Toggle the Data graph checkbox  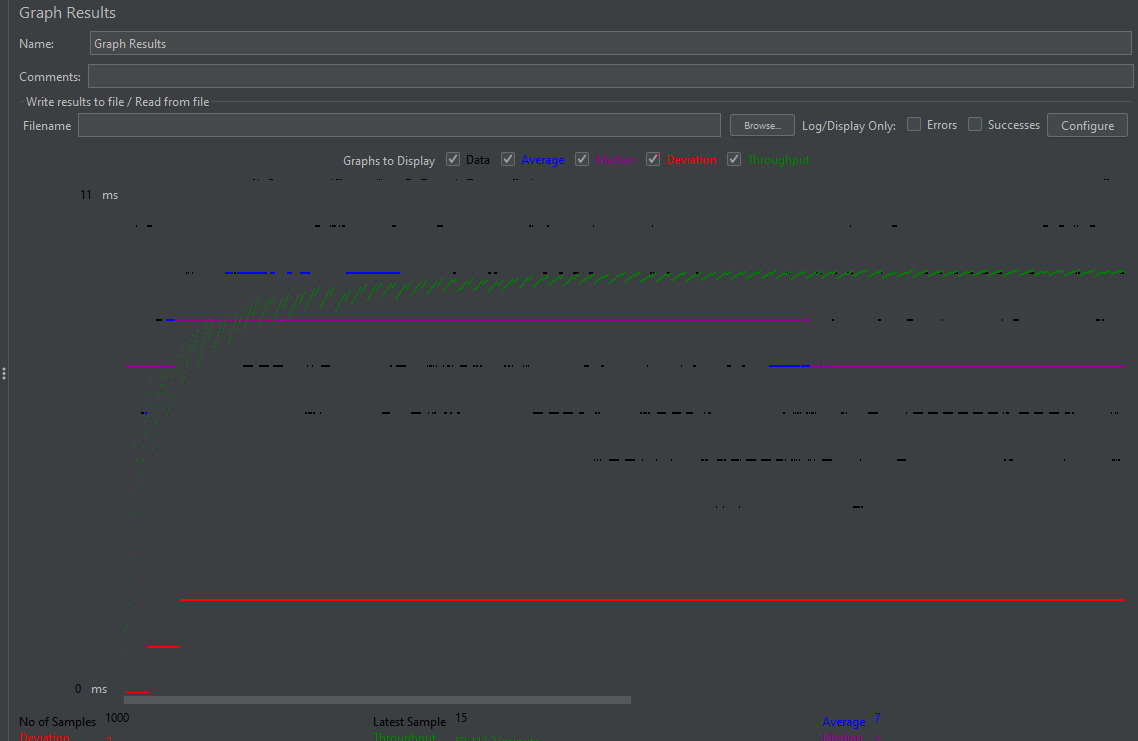[x=453, y=159]
